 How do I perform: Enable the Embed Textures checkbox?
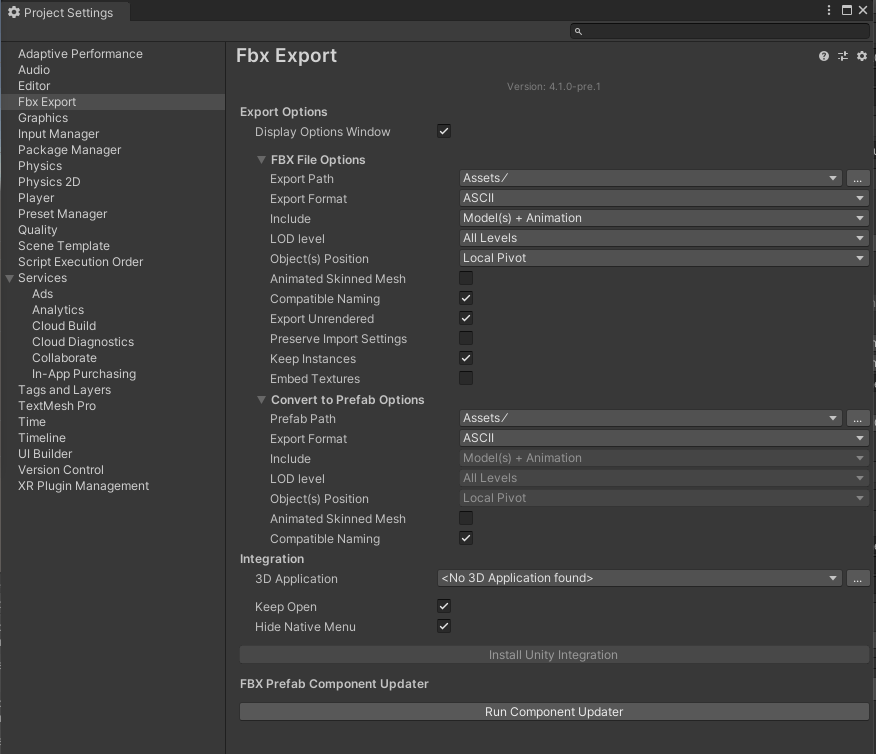pos(465,378)
